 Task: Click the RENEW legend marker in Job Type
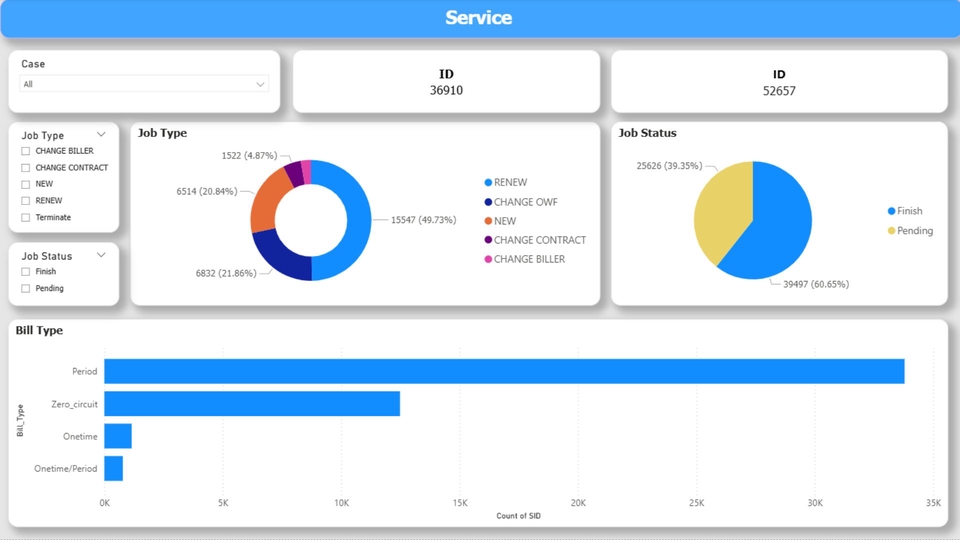point(488,183)
